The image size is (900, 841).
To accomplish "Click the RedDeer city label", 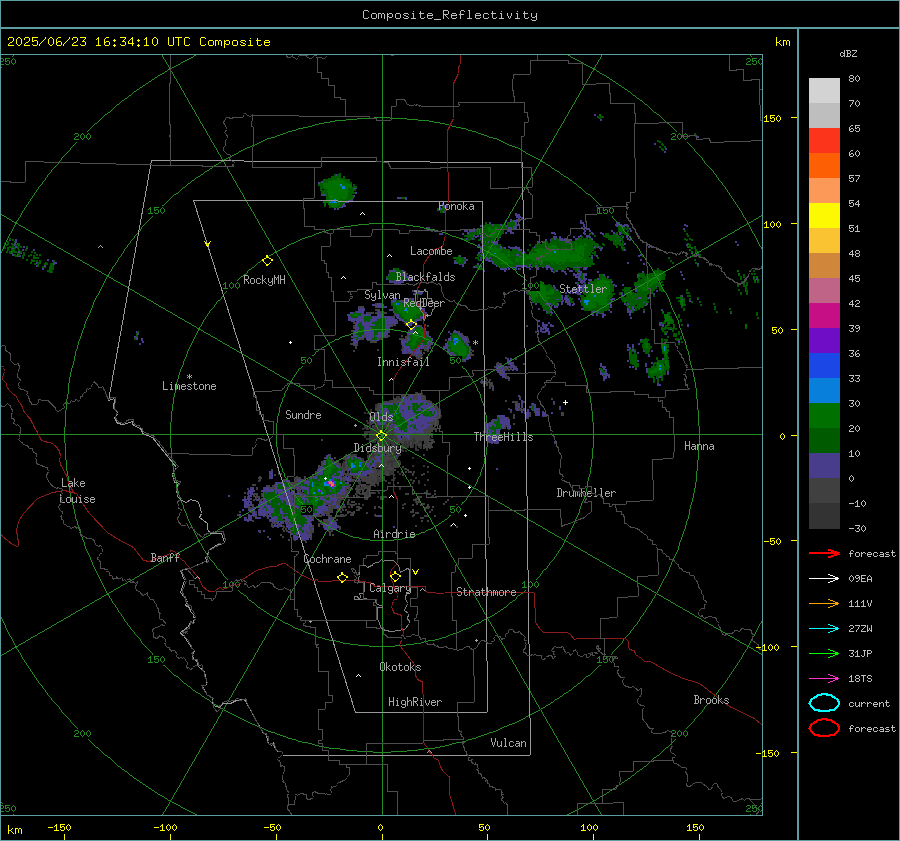I will tap(424, 303).
